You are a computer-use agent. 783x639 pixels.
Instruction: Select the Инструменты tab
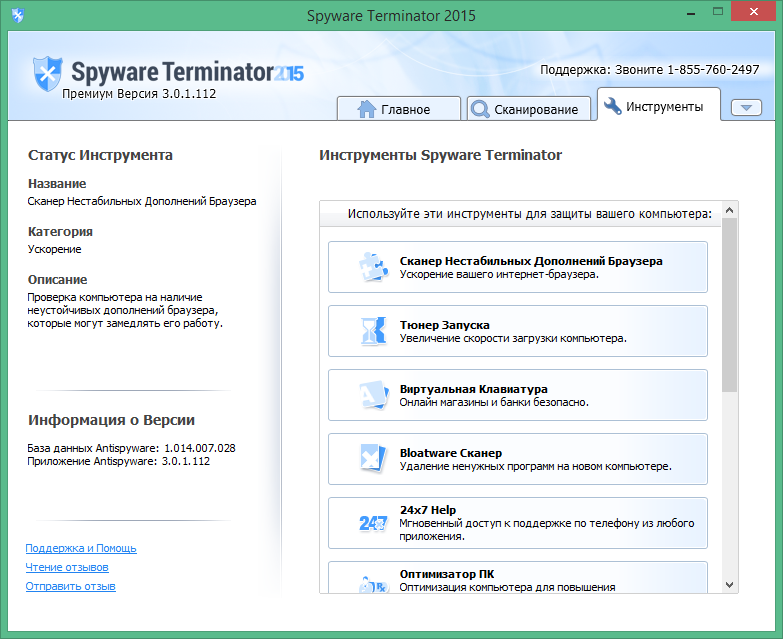(659, 105)
